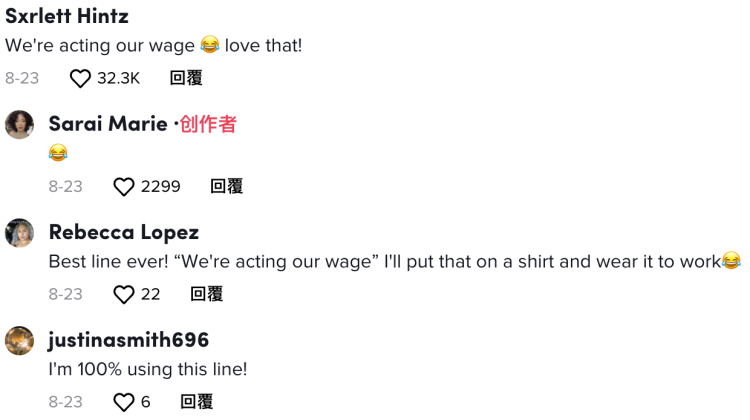Like Sxrlett Hintz's comment with heart icon
Image resolution: width=750 pixels, height=420 pixels.
tap(80, 78)
